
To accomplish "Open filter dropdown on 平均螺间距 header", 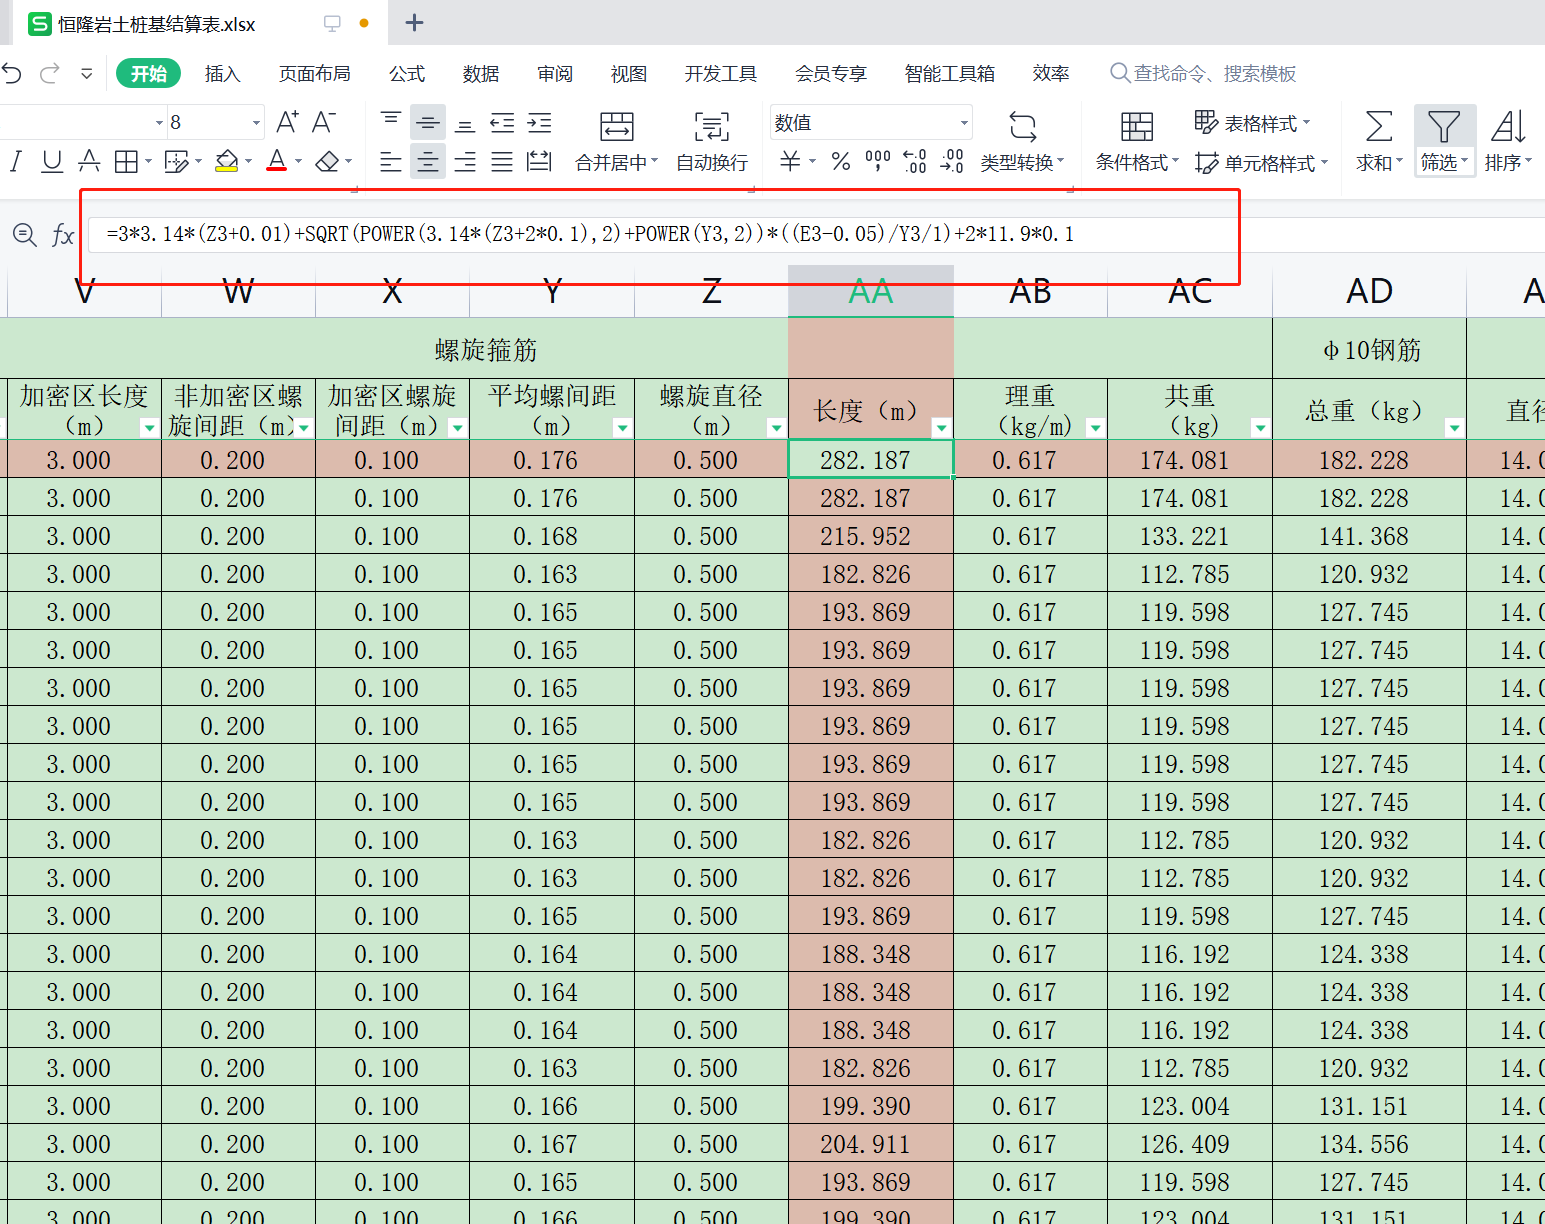I will coord(622,428).
